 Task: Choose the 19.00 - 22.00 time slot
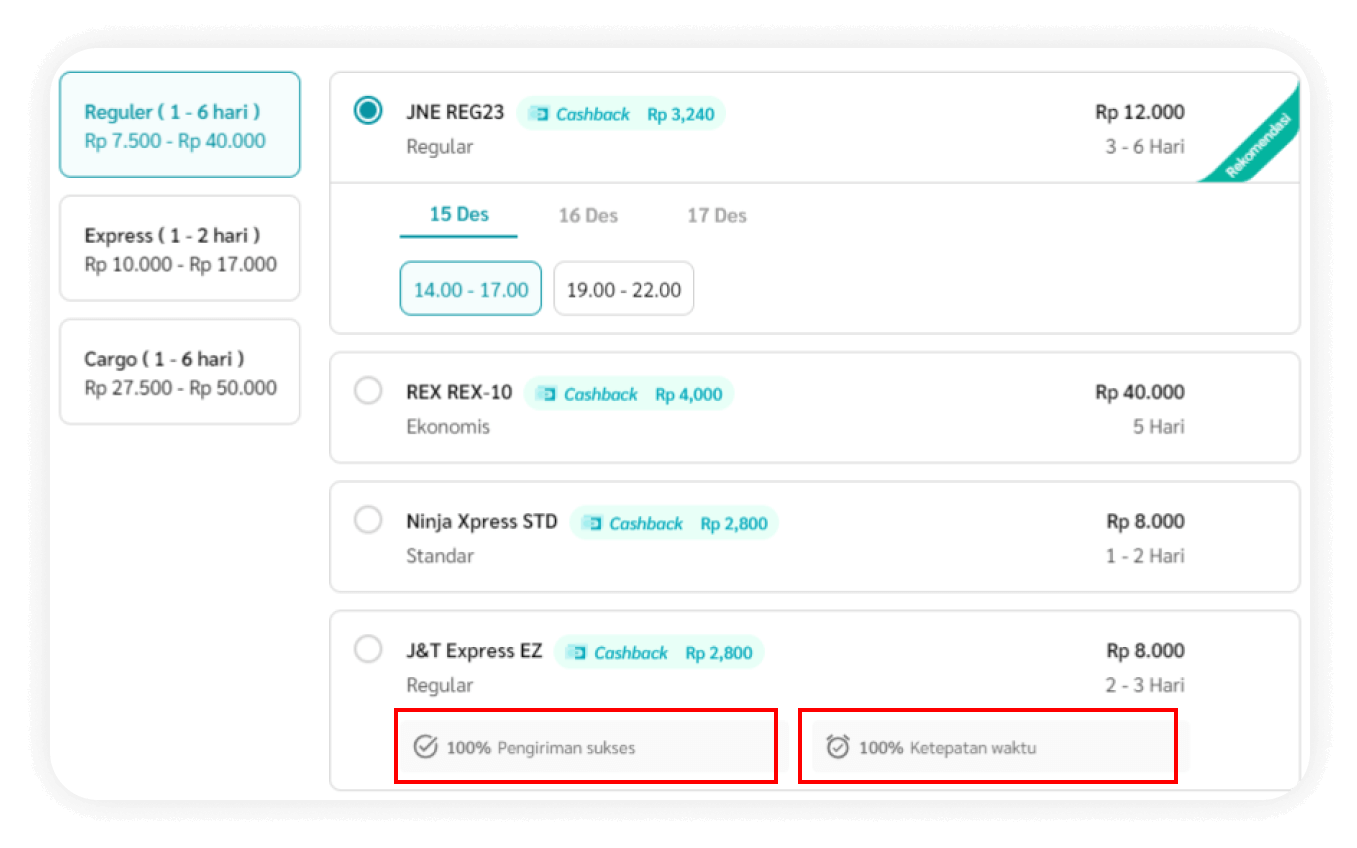624,289
